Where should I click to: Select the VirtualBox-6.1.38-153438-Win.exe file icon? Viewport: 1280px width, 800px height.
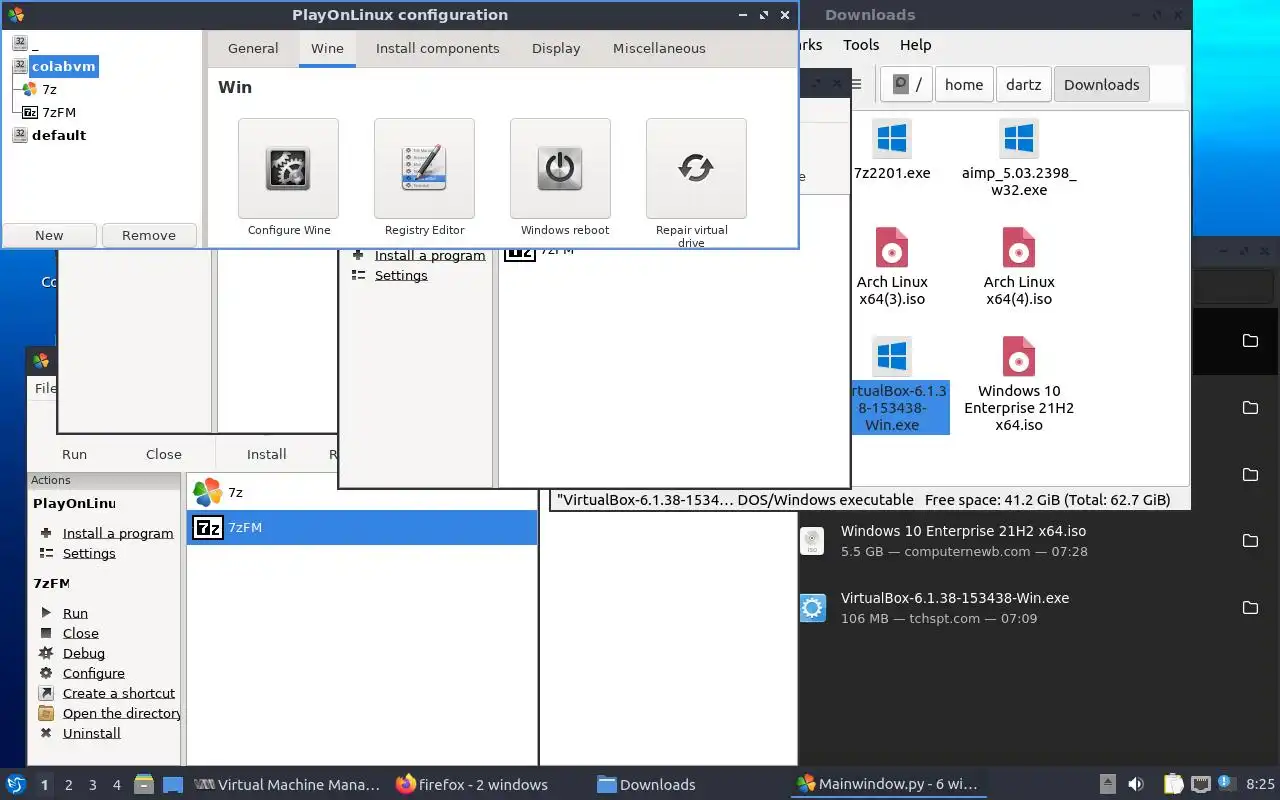pos(891,356)
